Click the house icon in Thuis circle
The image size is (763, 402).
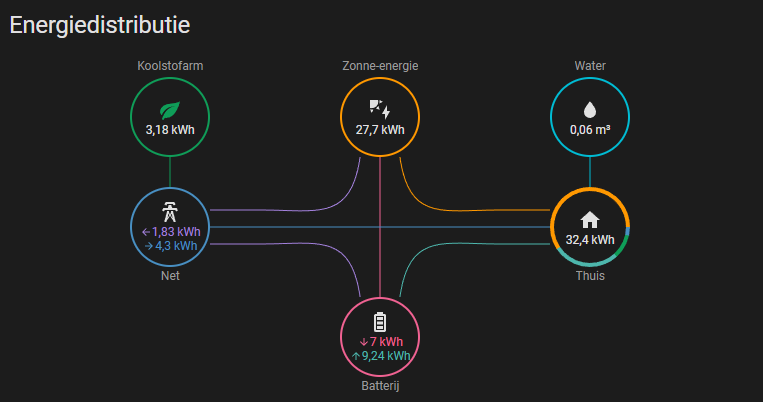pyautogui.click(x=590, y=220)
